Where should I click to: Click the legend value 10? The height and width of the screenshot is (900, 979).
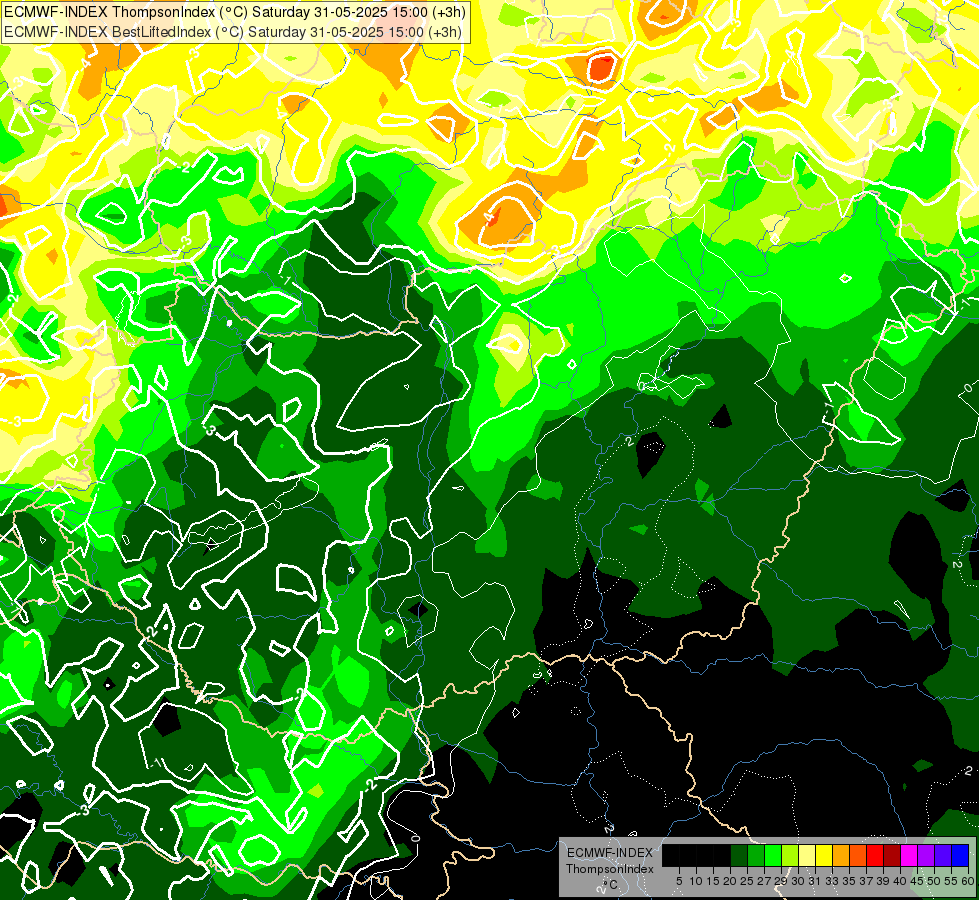(x=696, y=881)
